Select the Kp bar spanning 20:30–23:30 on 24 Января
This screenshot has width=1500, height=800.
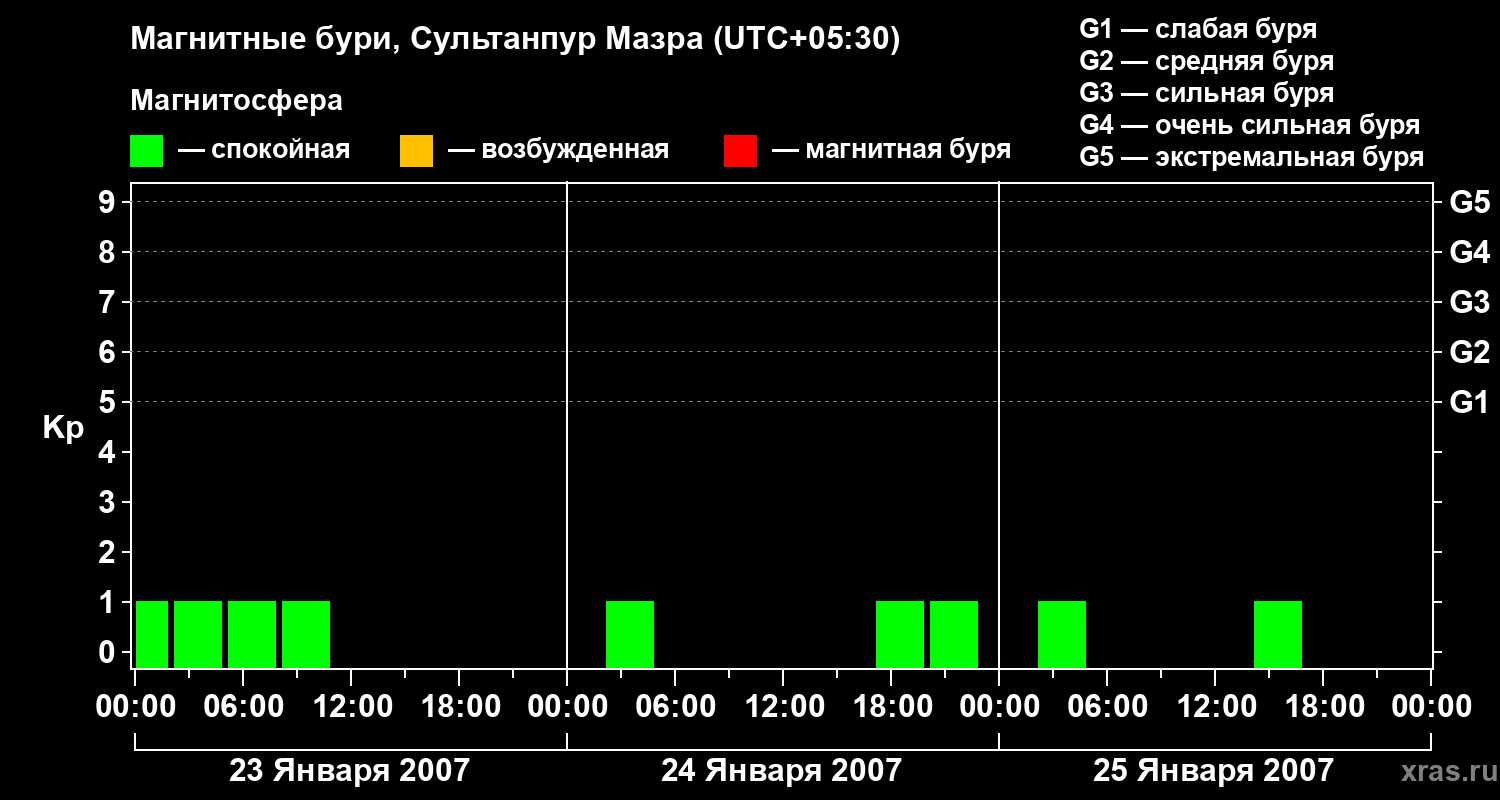(954, 634)
